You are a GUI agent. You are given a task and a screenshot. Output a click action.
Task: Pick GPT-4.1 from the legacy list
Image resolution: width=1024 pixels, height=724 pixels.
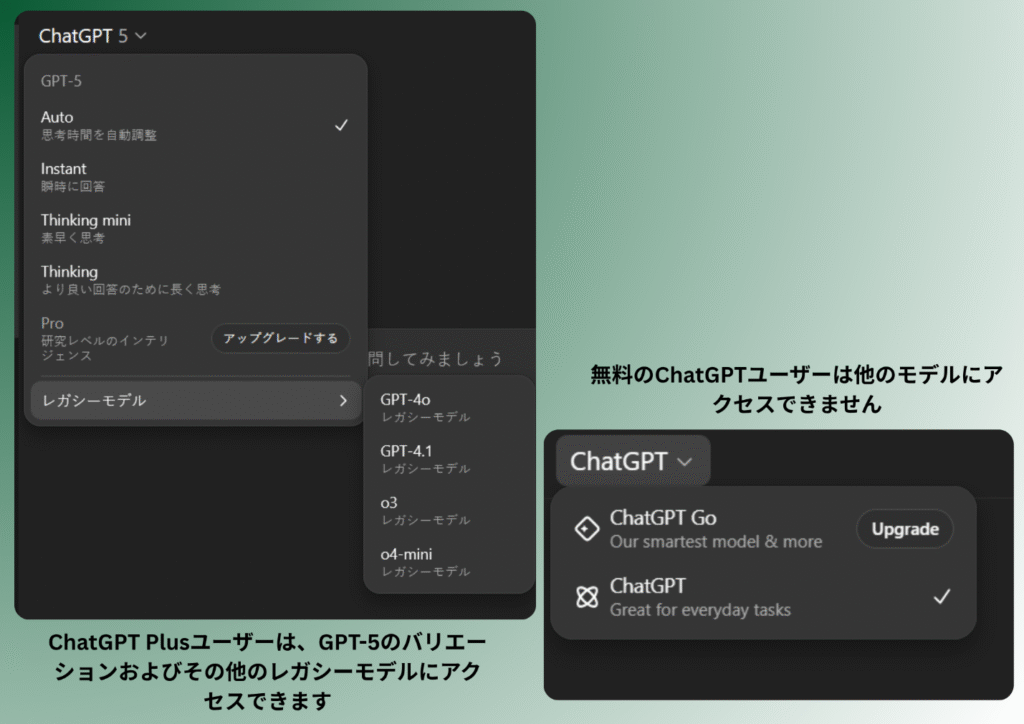pos(440,459)
